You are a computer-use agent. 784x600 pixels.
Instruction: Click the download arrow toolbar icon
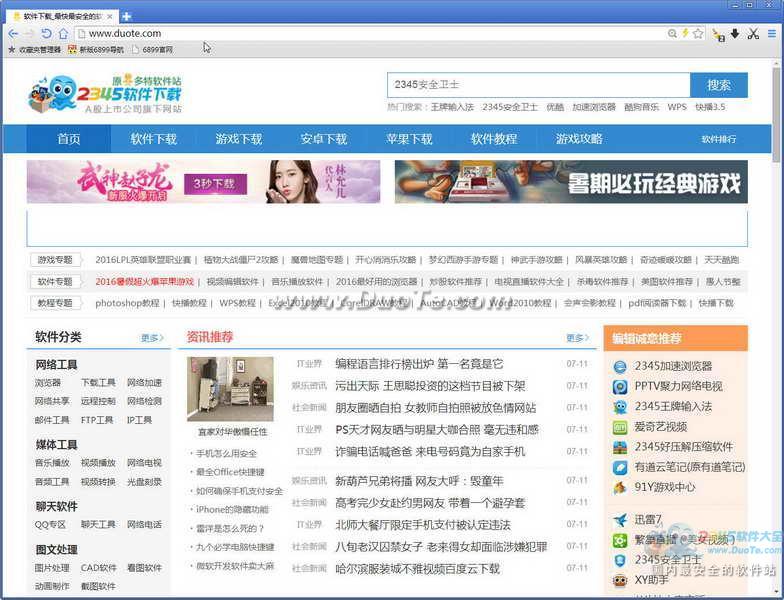tap(735, 34)
